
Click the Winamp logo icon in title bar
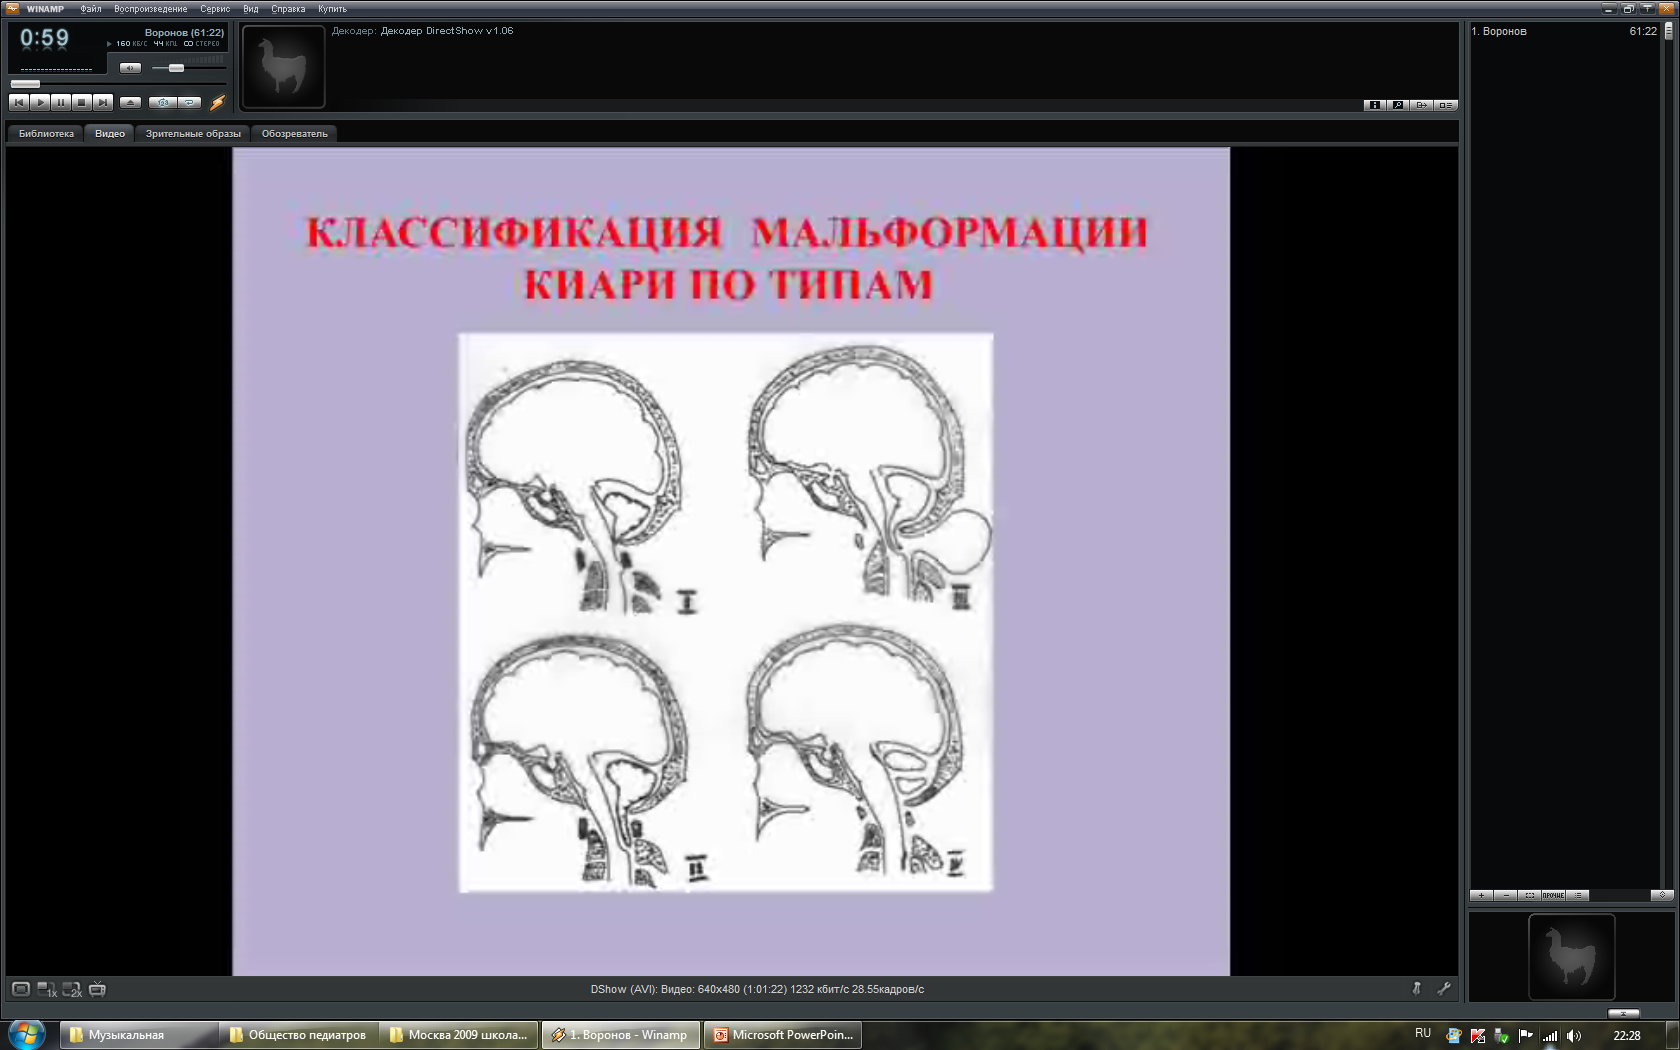13,9
